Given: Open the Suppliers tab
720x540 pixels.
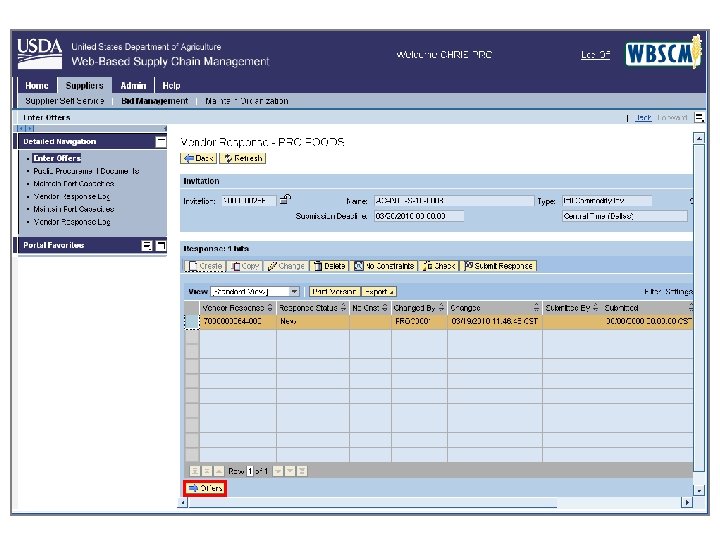Looking at the screenshot, I should click(84, 85).
